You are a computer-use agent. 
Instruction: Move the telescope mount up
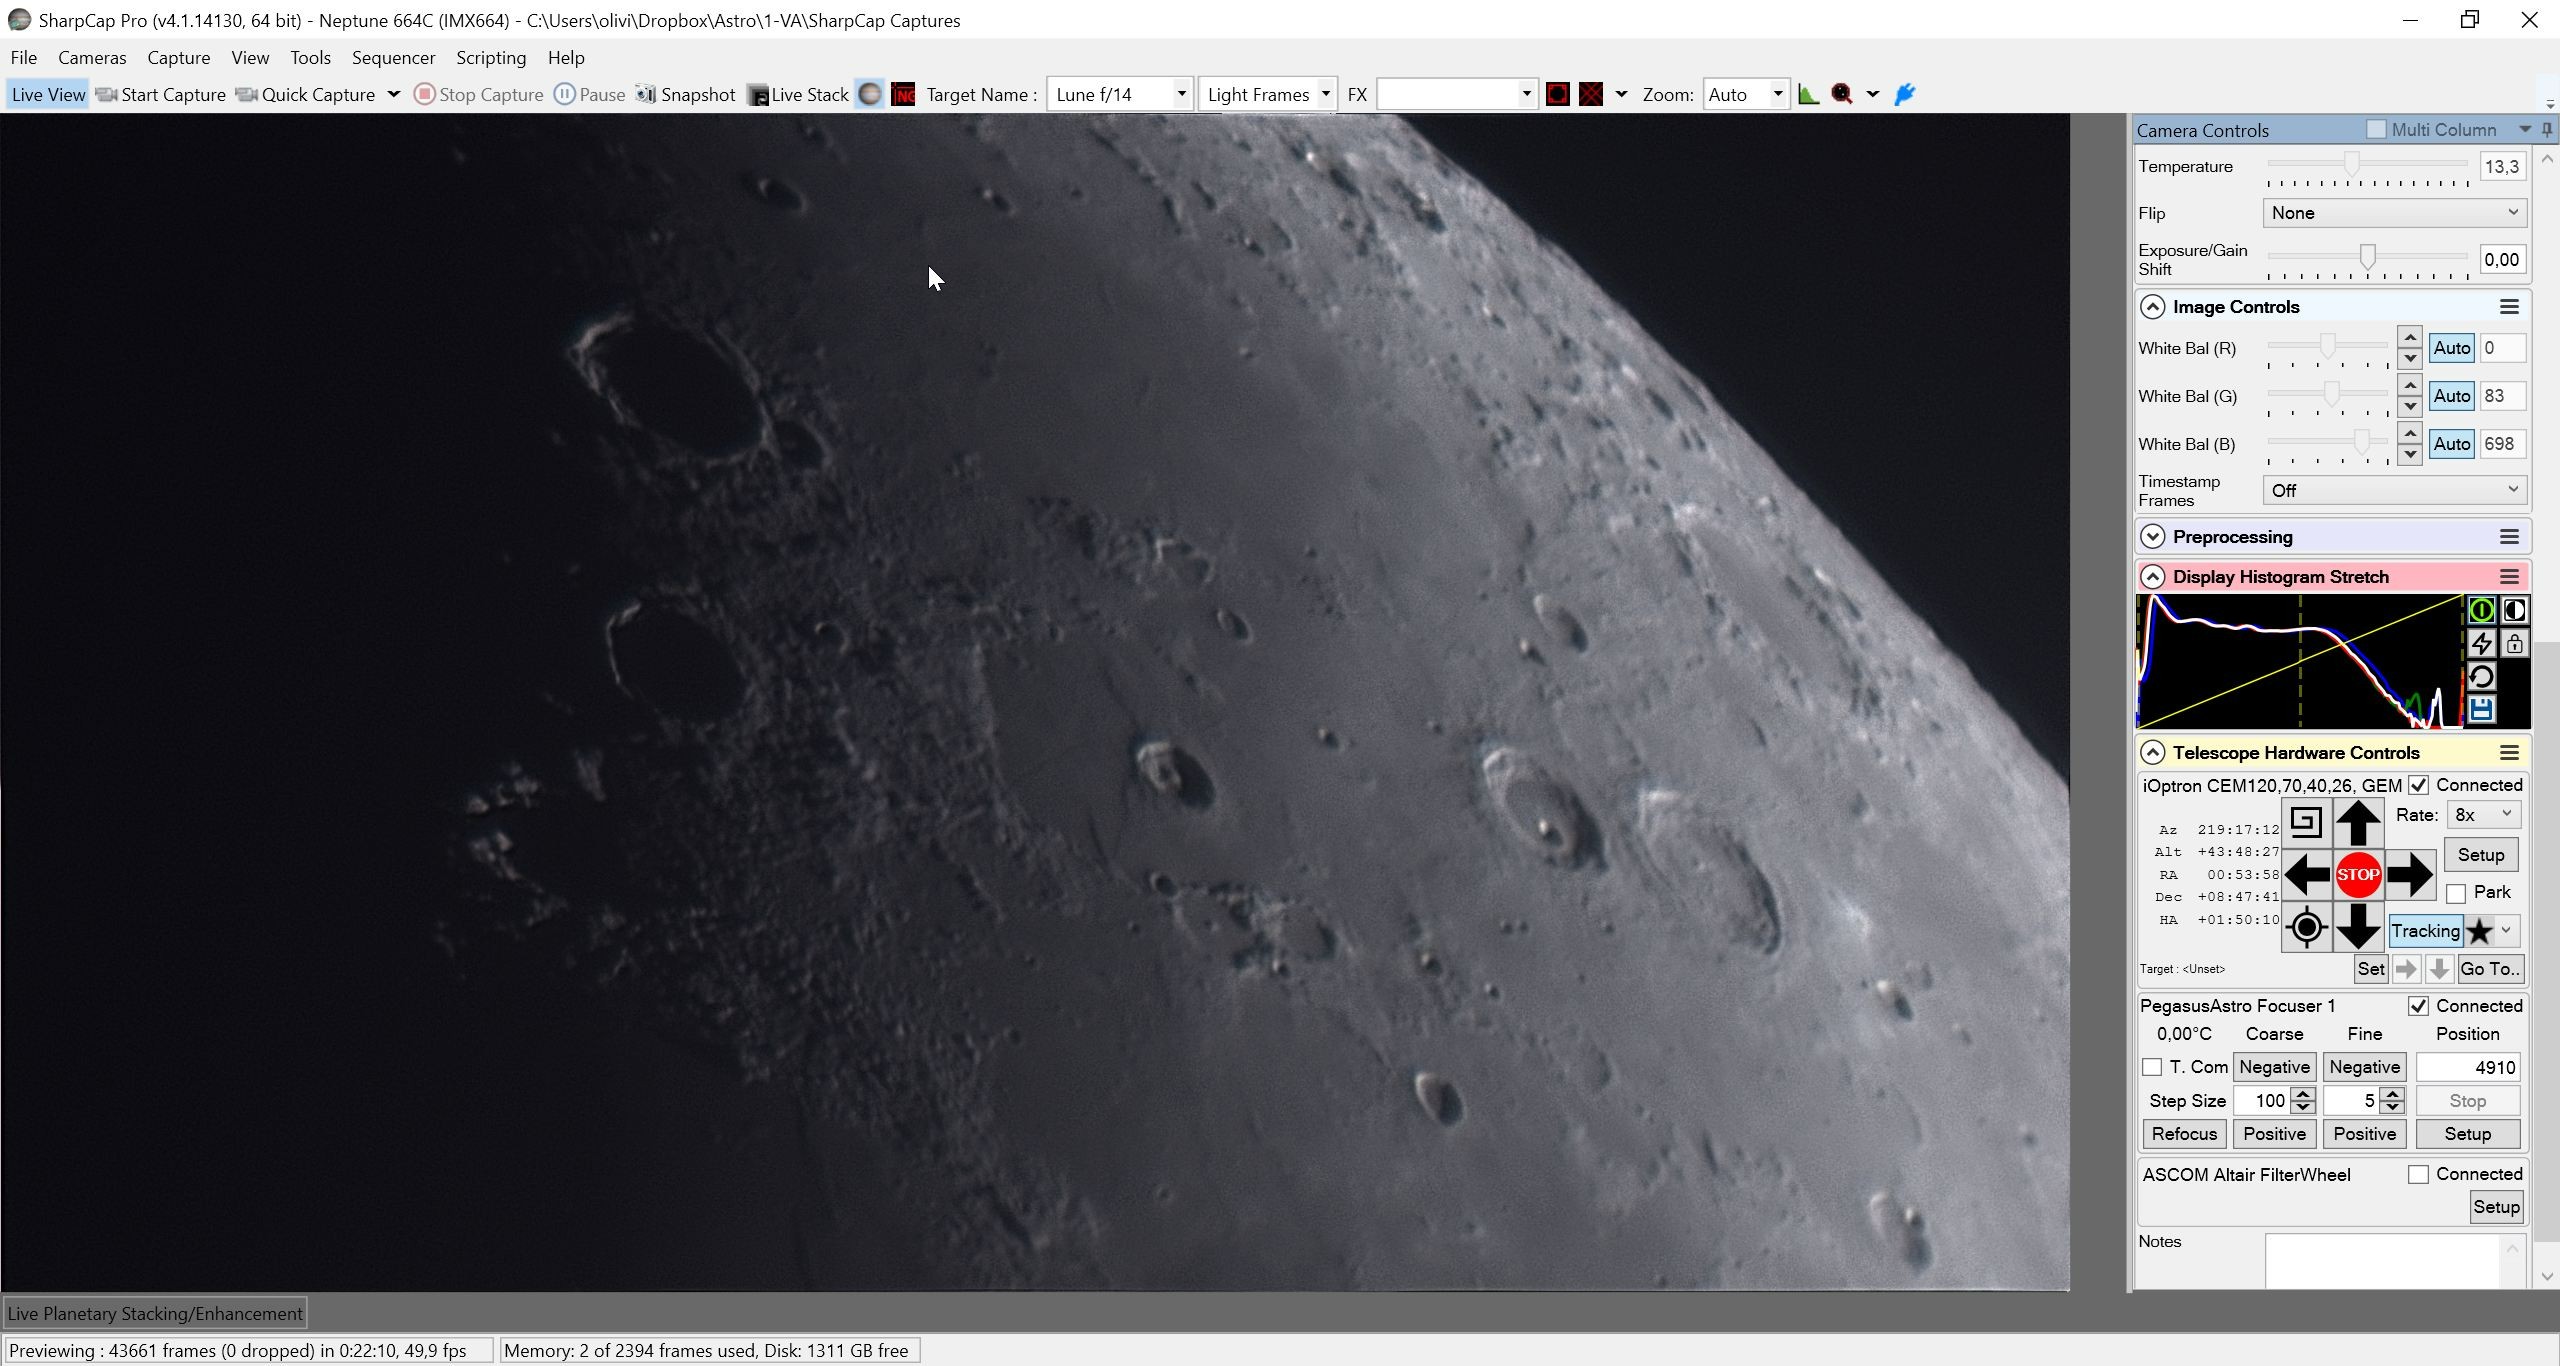click(2358, 823)
